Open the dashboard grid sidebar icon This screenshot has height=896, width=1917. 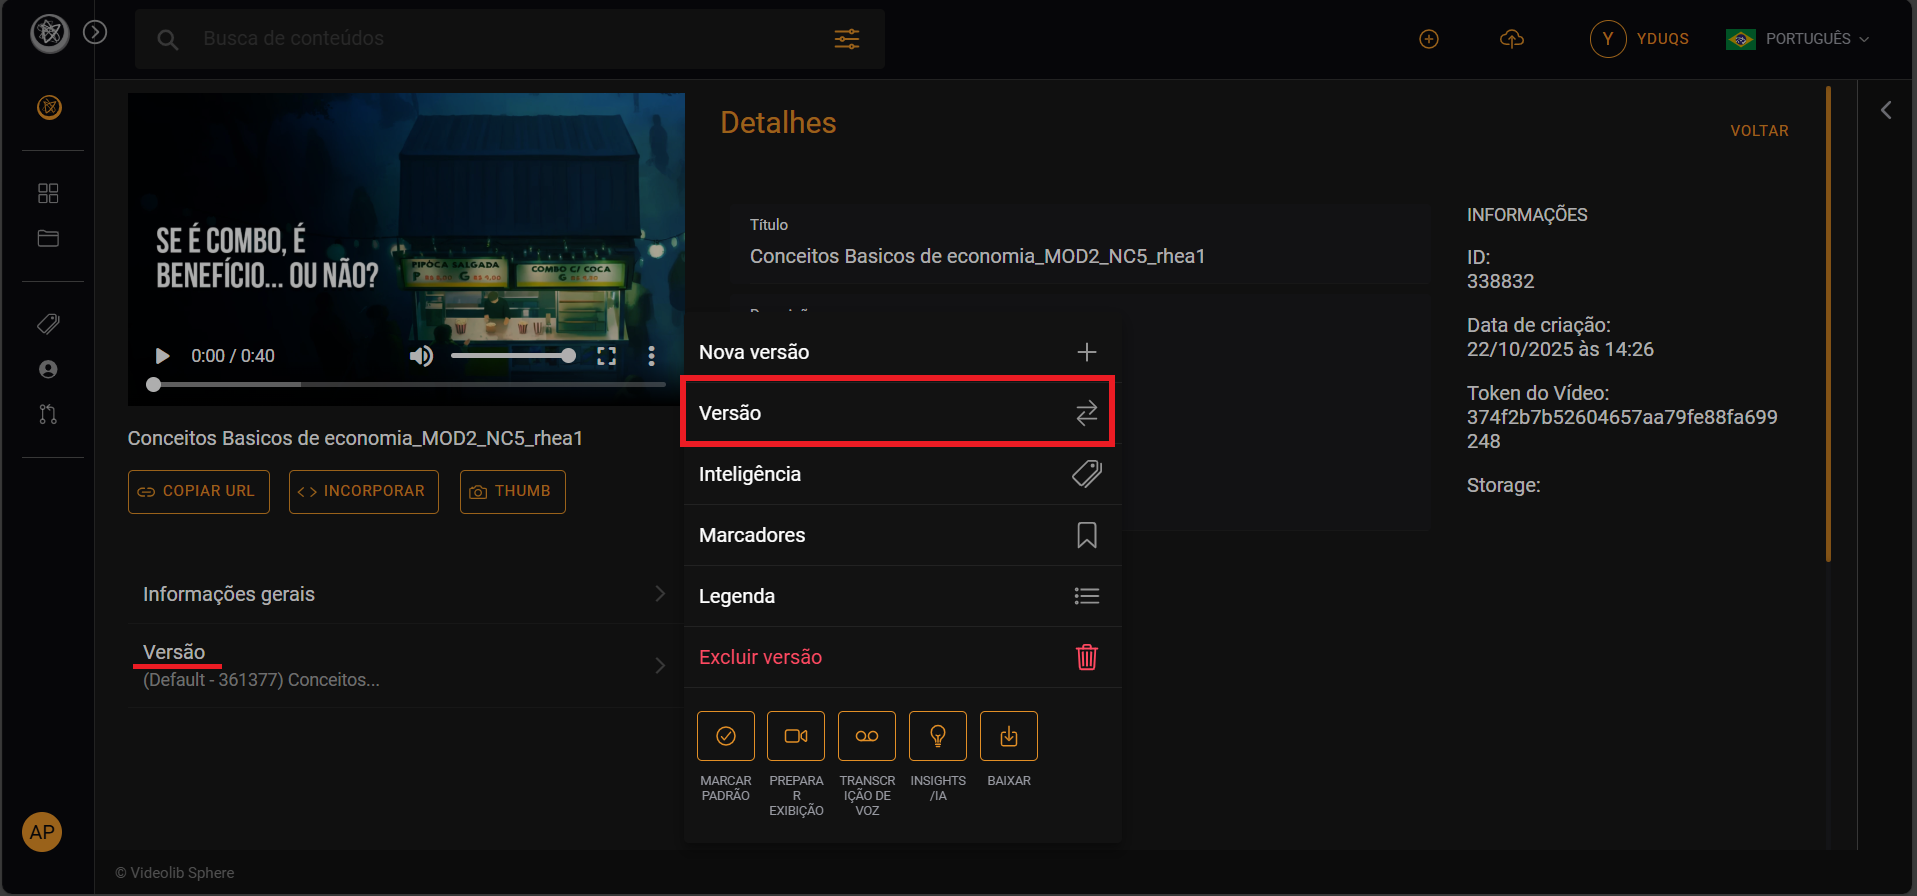point(48,193)
